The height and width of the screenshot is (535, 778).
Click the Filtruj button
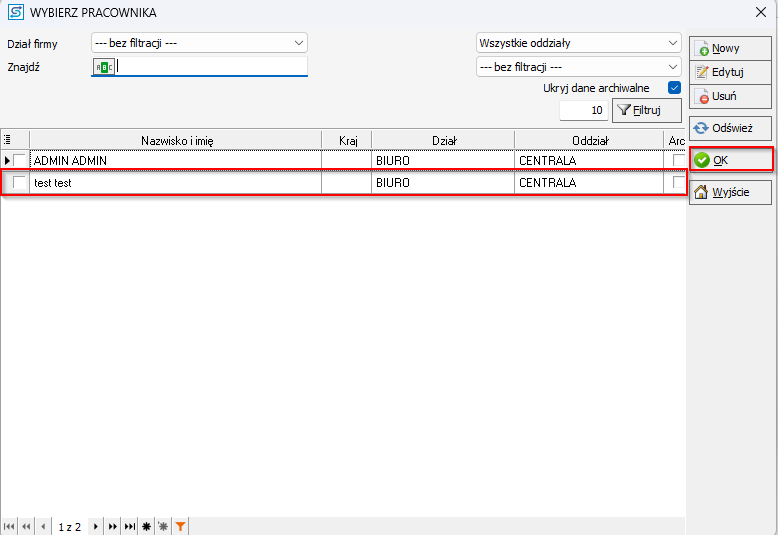[x=646, y=110]
